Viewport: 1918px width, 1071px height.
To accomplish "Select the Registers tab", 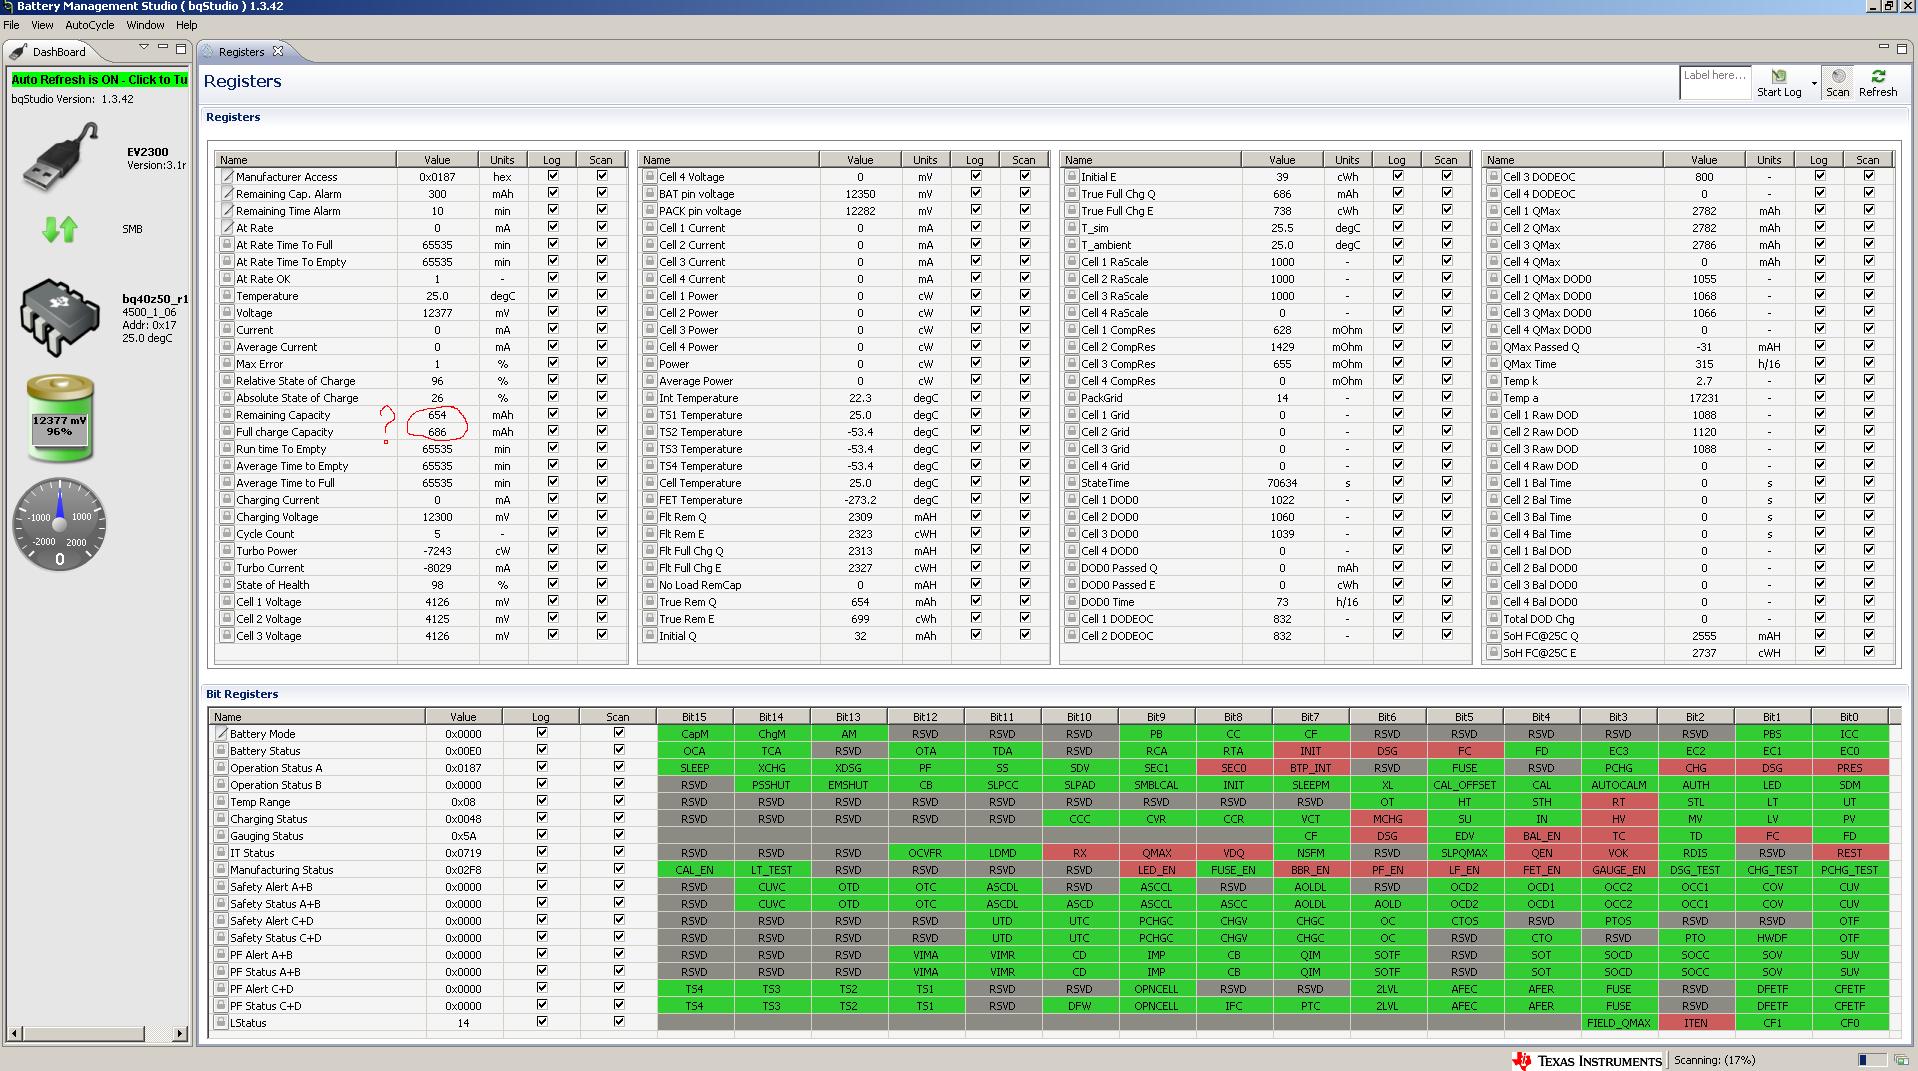I will (x=241, y=52).
